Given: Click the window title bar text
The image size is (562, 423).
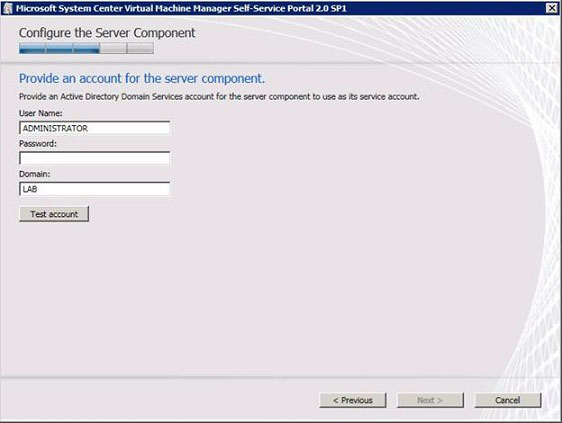Looking at the screenshot, I should (181, 8).
